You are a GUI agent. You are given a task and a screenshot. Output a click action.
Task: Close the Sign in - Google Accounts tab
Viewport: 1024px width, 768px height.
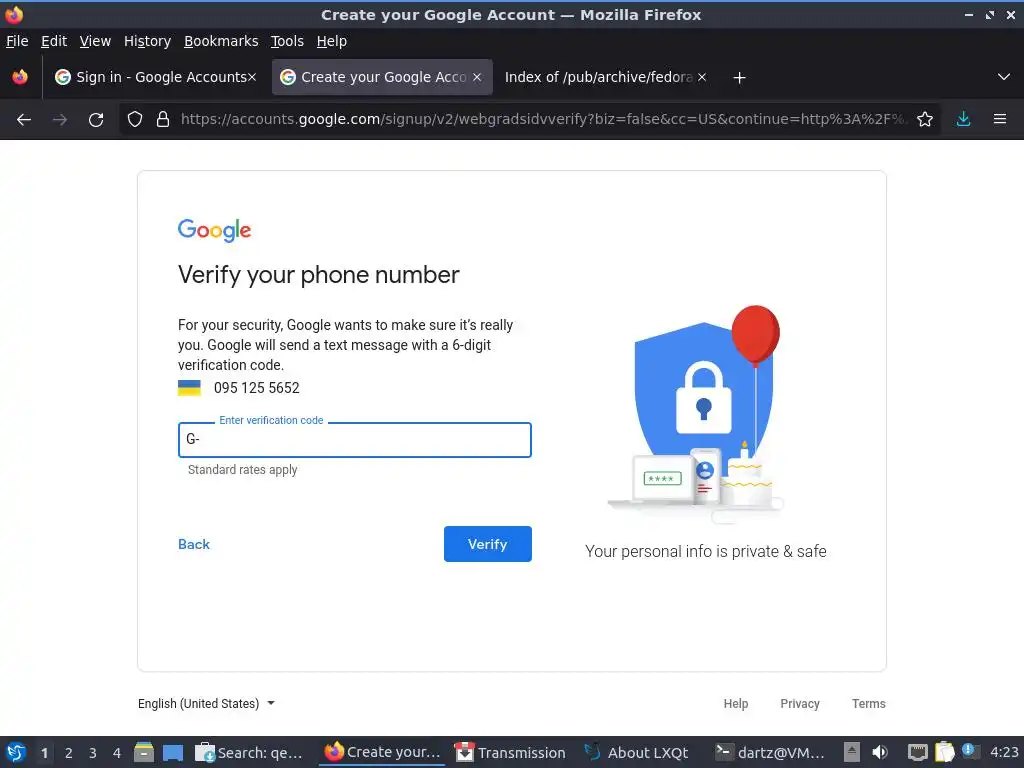point(251,77)
